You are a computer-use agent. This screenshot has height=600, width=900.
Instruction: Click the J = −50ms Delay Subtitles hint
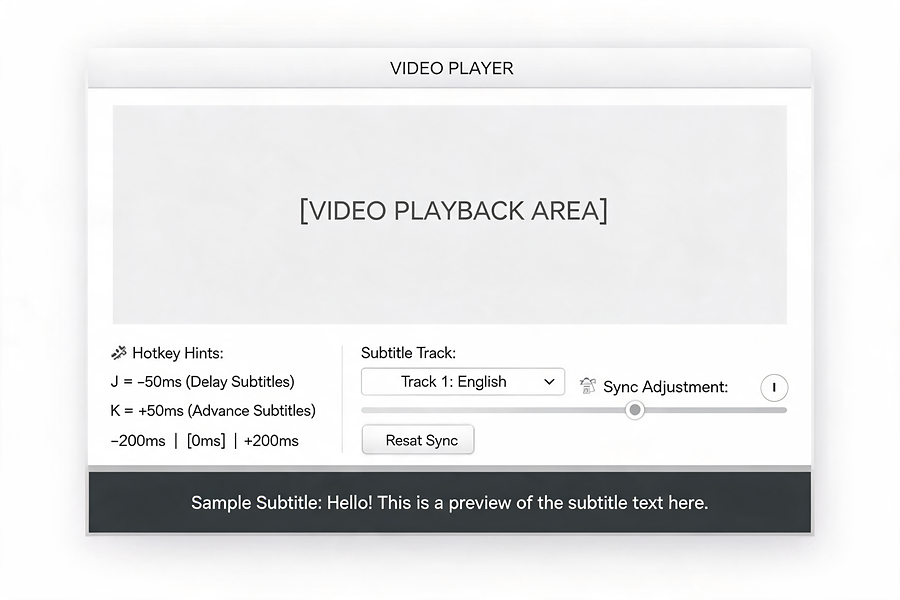click(203, 382)
